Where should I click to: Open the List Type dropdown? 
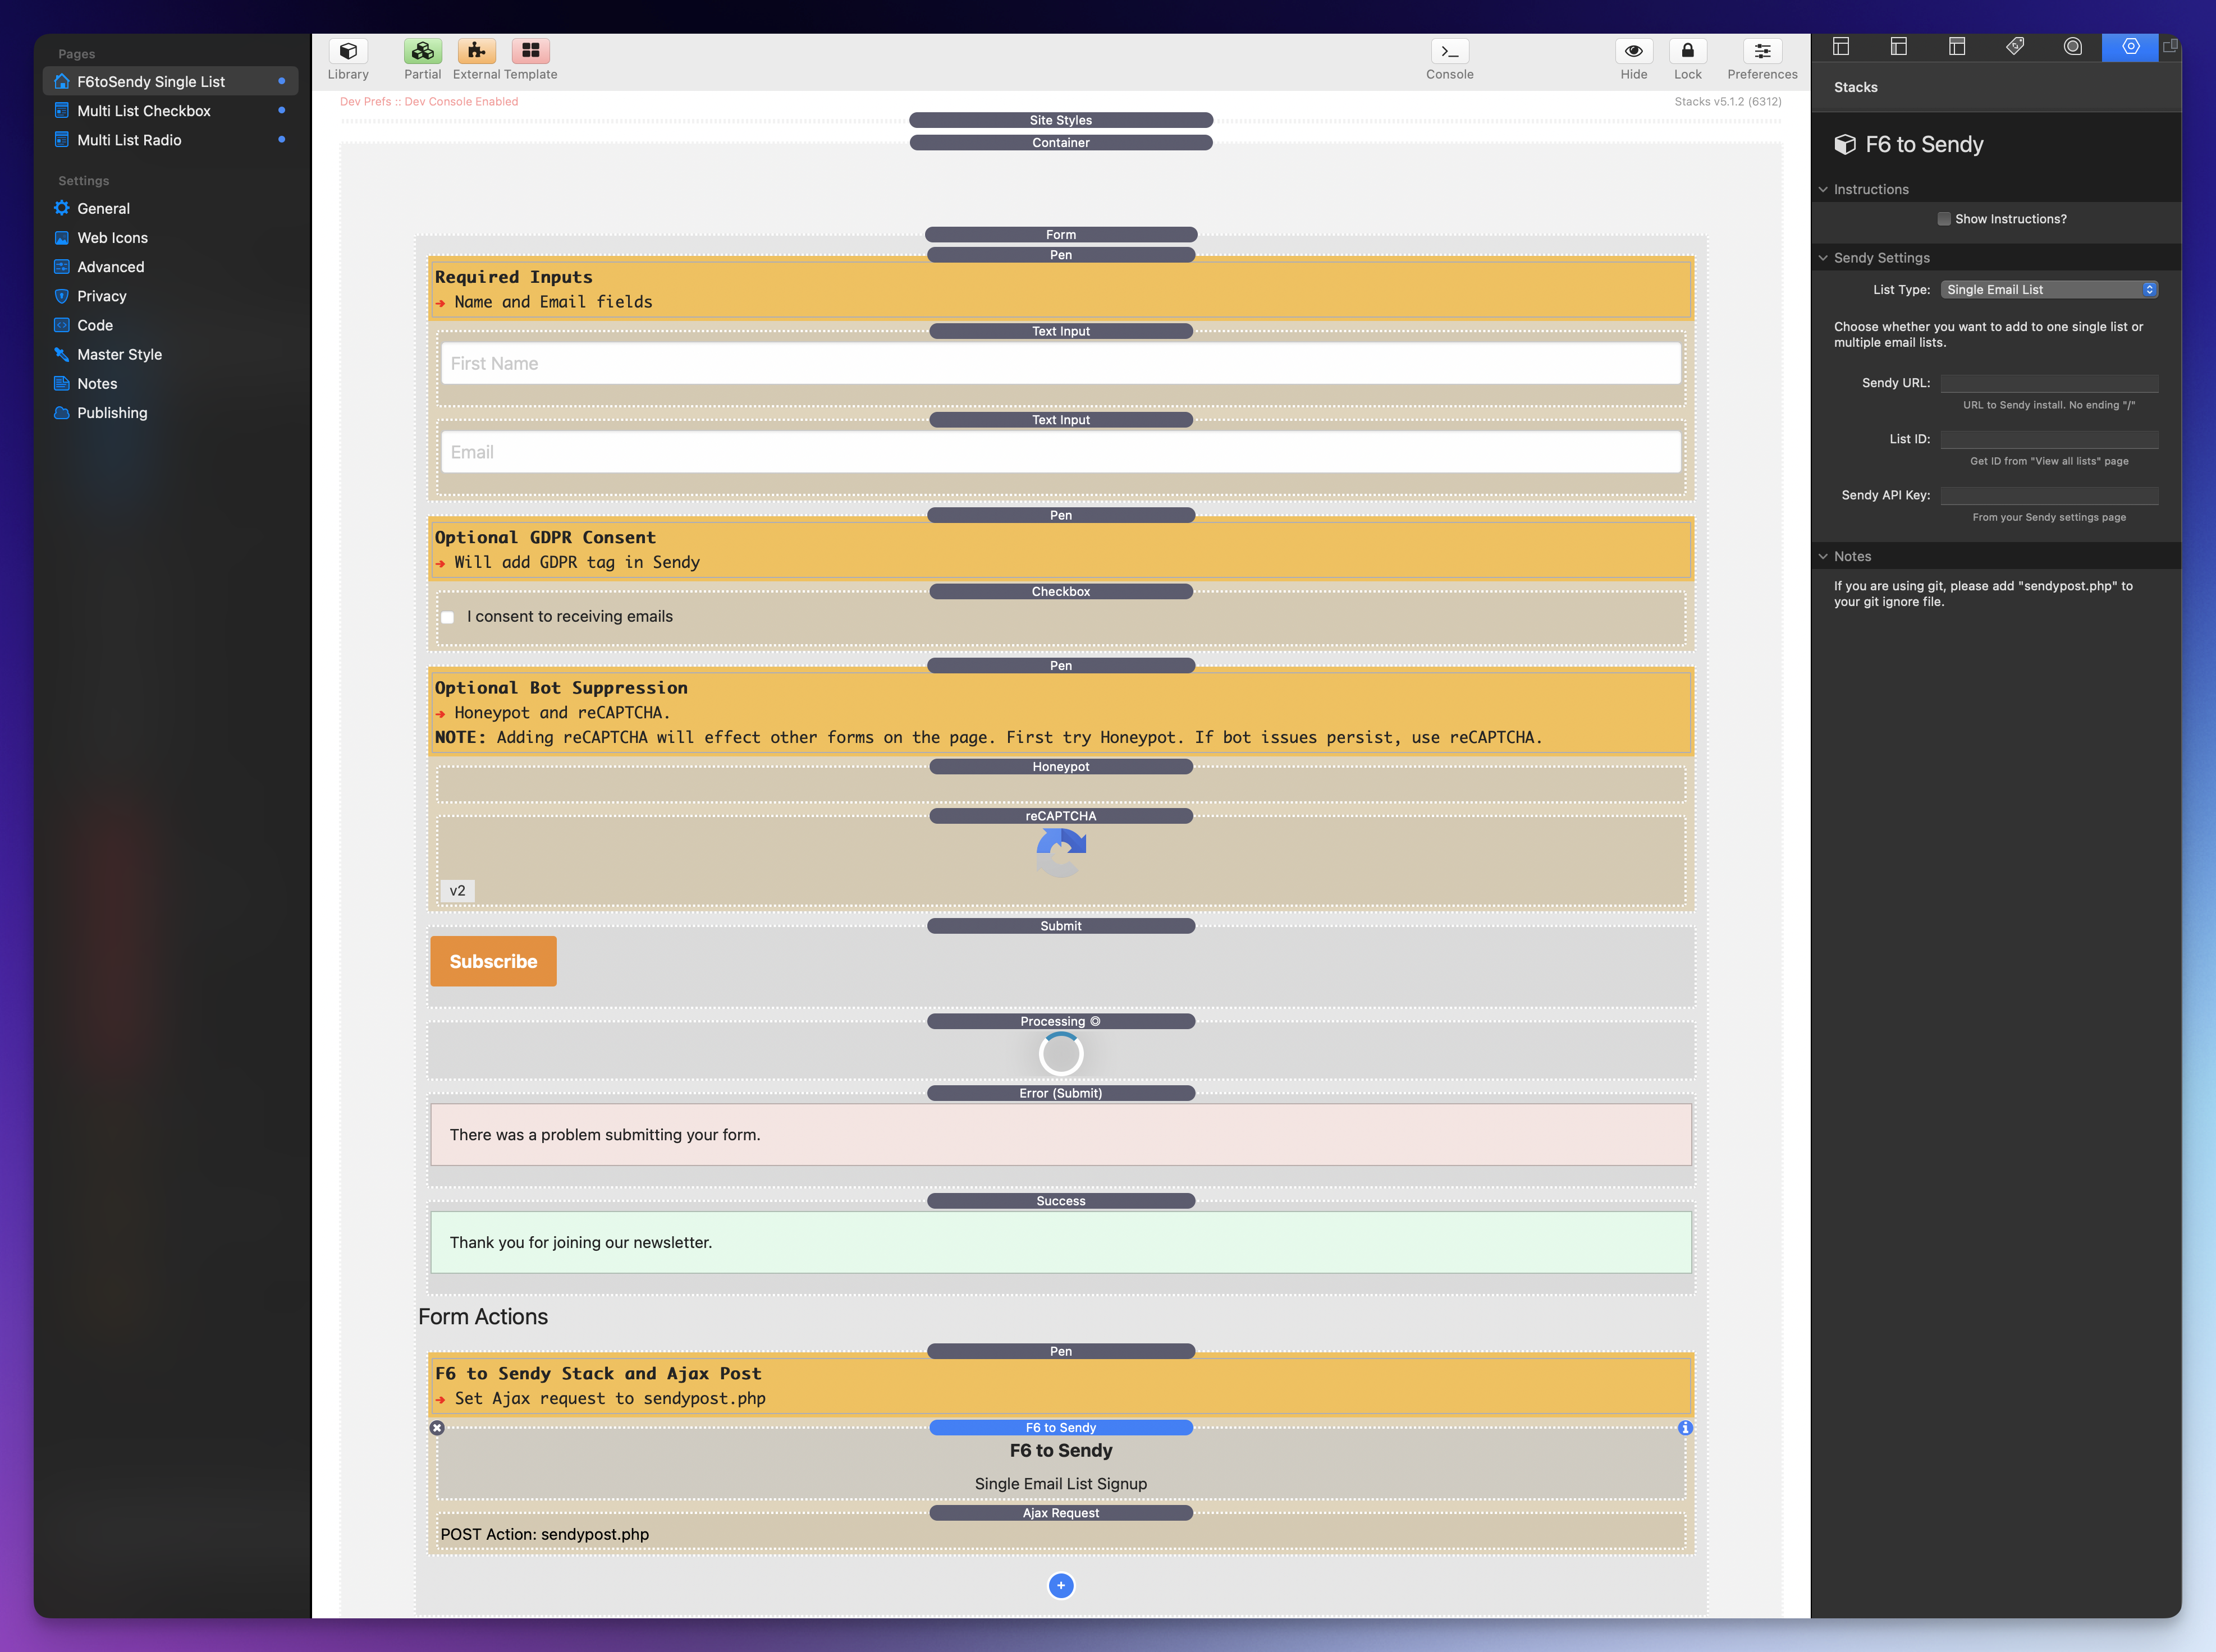click(2048, 290)
